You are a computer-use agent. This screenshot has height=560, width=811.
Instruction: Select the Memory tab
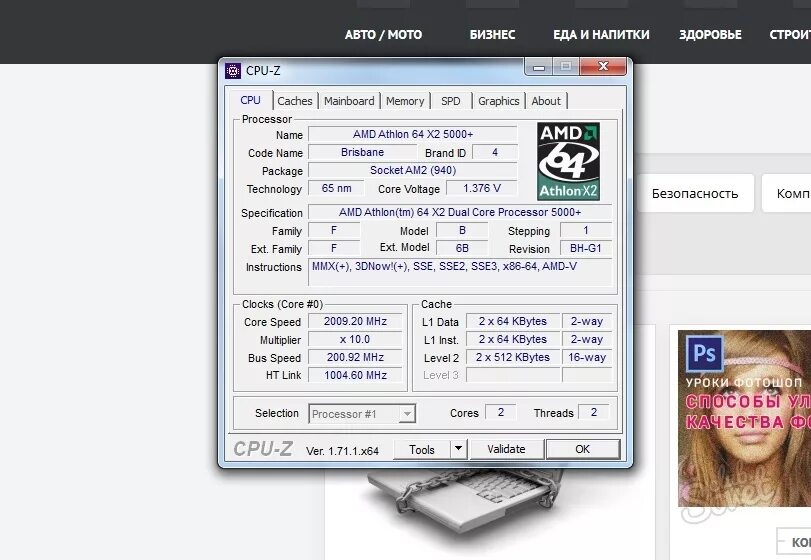click(x=405, y=101)
